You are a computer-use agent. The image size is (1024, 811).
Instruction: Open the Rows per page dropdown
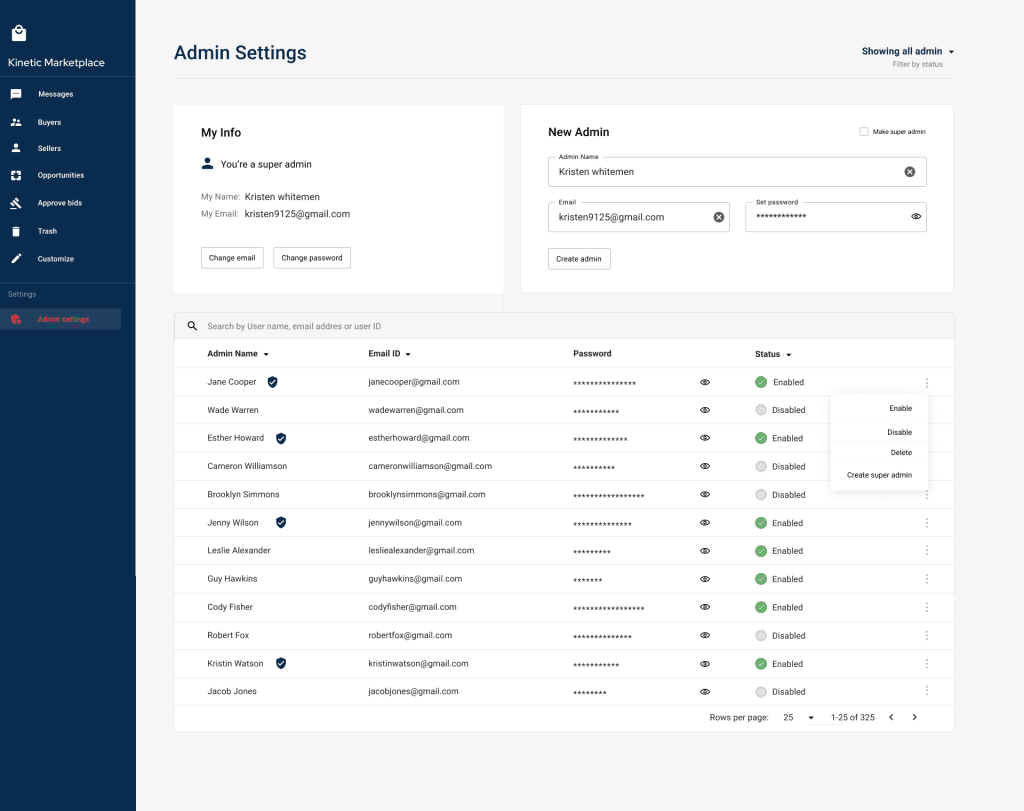click(810, 718)
